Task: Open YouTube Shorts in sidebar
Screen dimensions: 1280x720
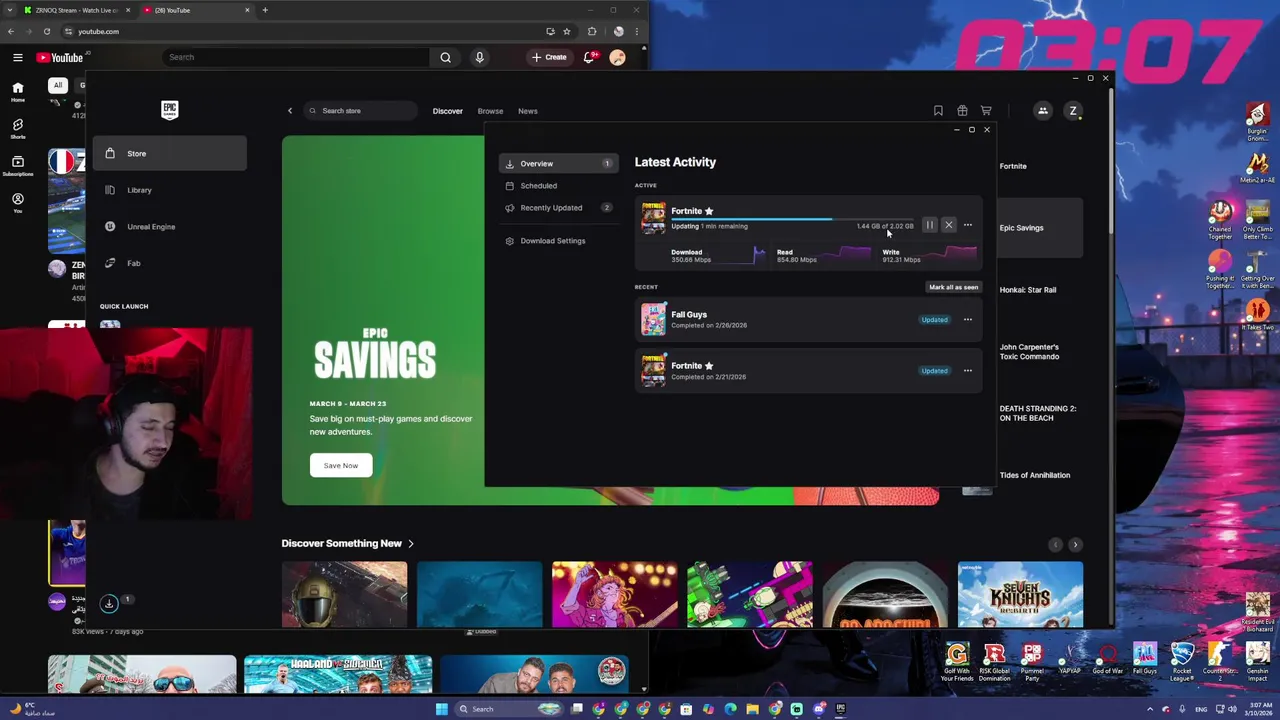Action: (x=17, y=129)
